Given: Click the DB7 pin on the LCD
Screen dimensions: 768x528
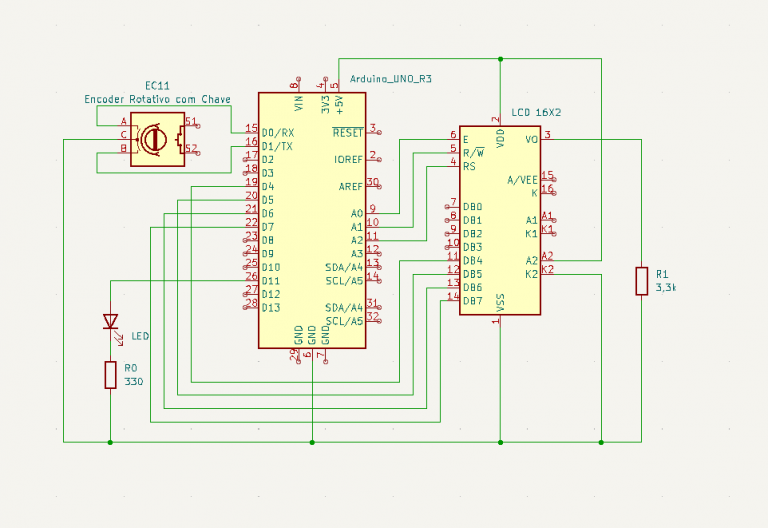Looking at the screenshot, I should pyautogui.click(x=472, y=301).
